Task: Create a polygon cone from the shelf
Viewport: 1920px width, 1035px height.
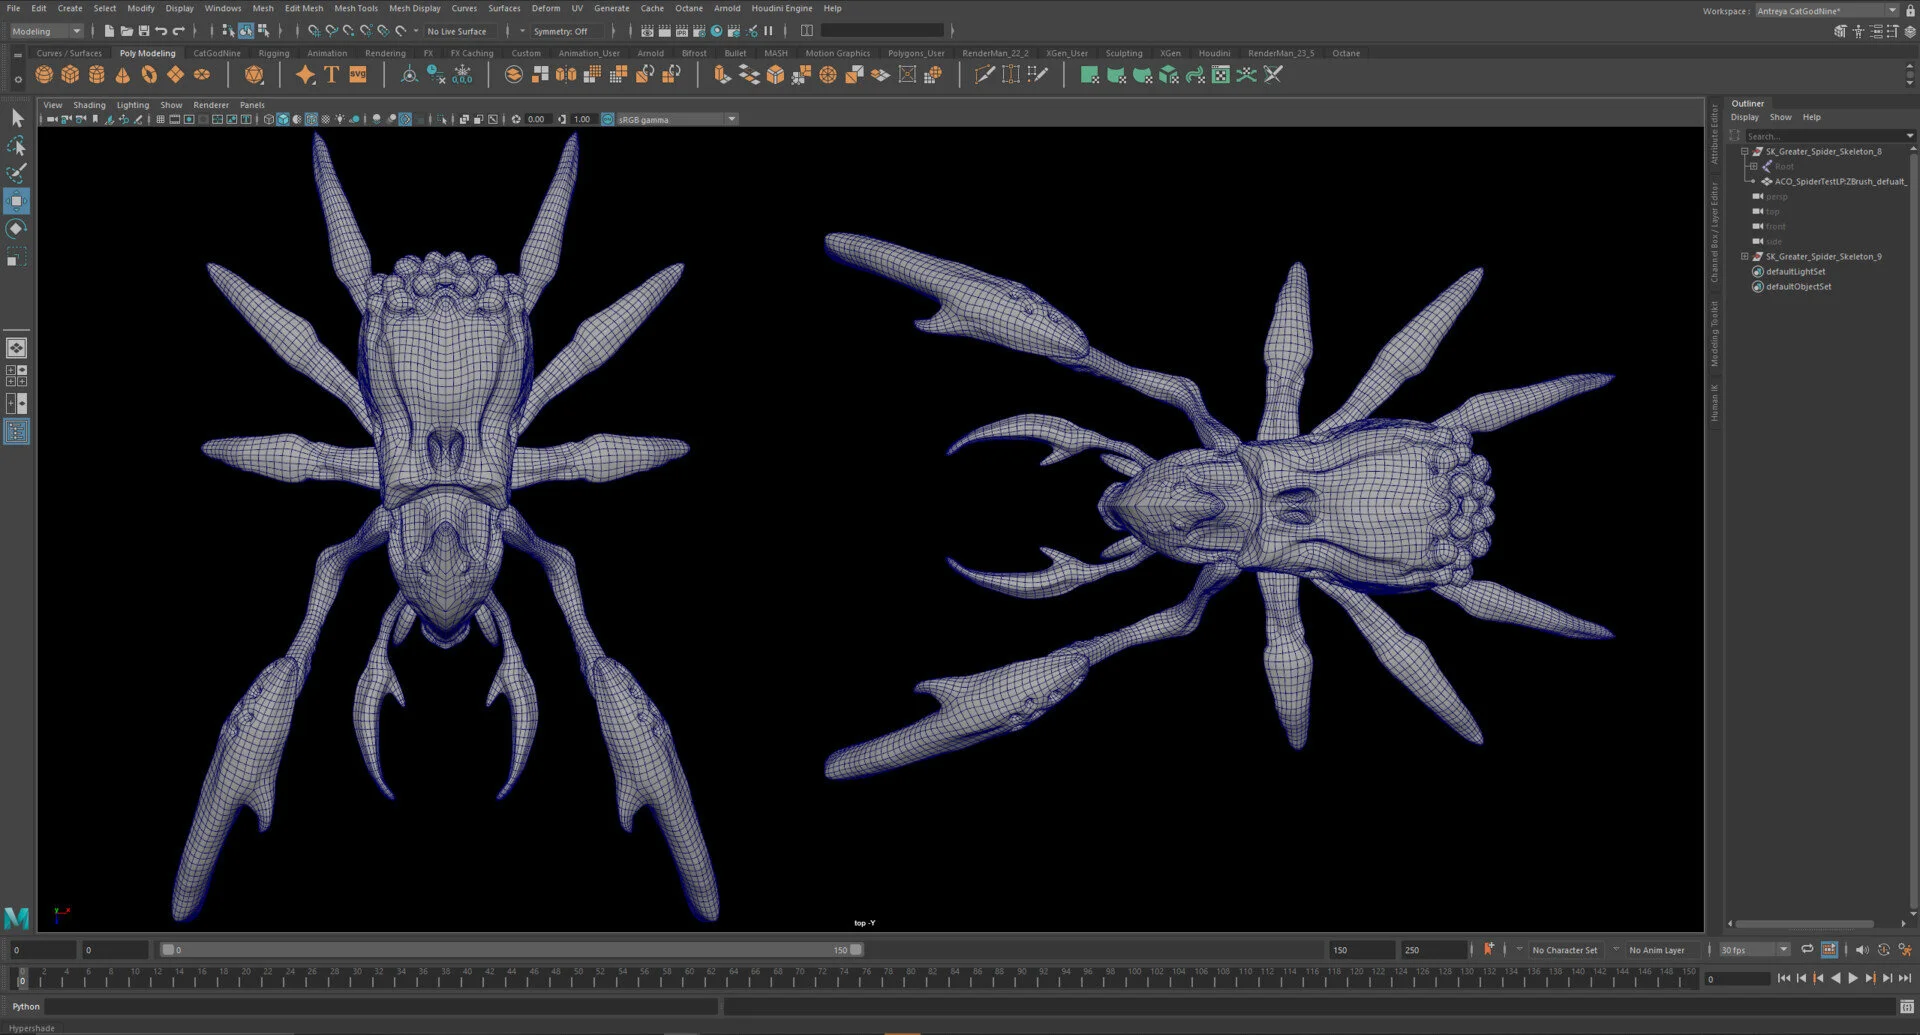Action: [x=122, y=75]
